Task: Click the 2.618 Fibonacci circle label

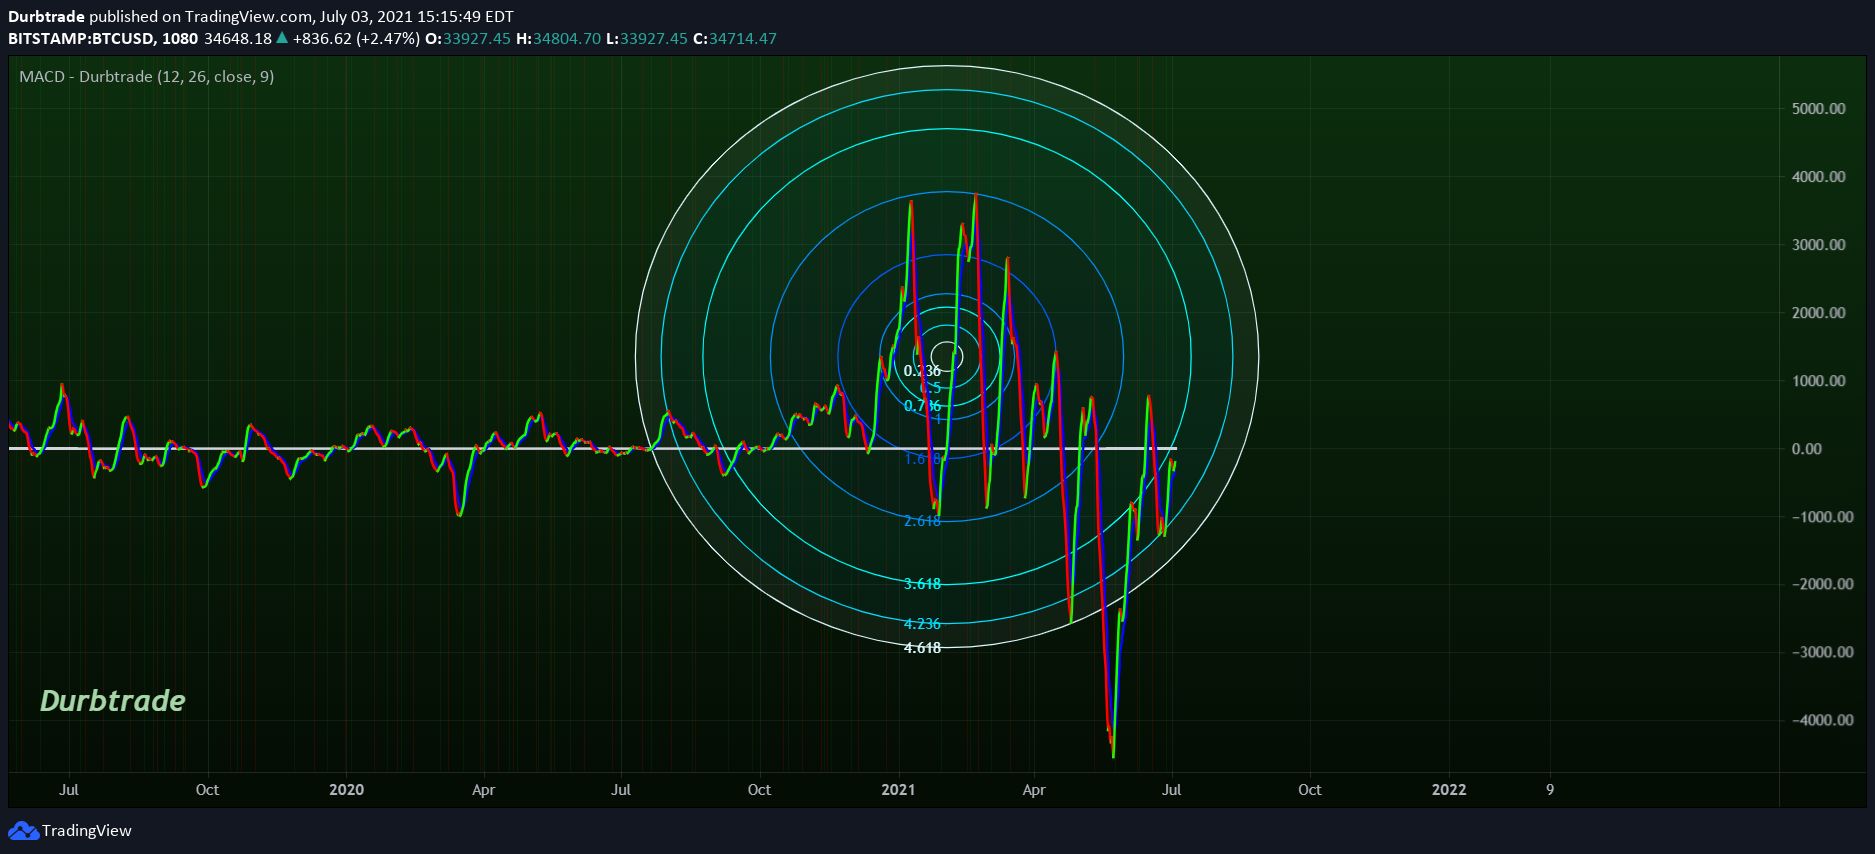Action: click(x=922, y=521)
